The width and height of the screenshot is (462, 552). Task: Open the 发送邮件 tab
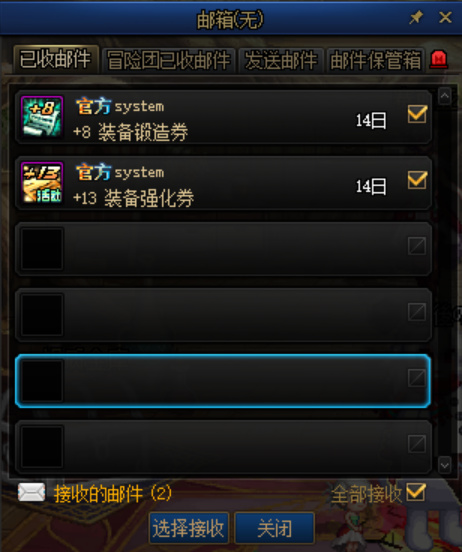(x=281, y=60)
